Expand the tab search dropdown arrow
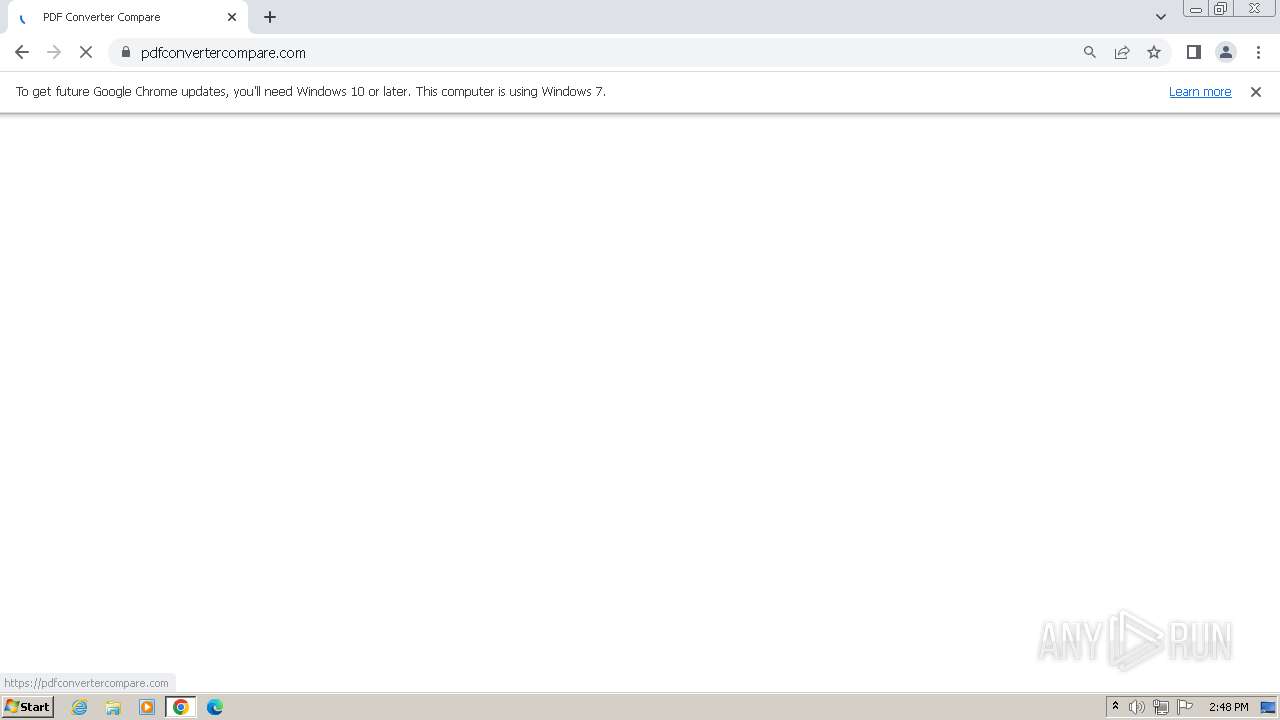1280x720 pixels. pyautogui.click(x=1161, y=17)
